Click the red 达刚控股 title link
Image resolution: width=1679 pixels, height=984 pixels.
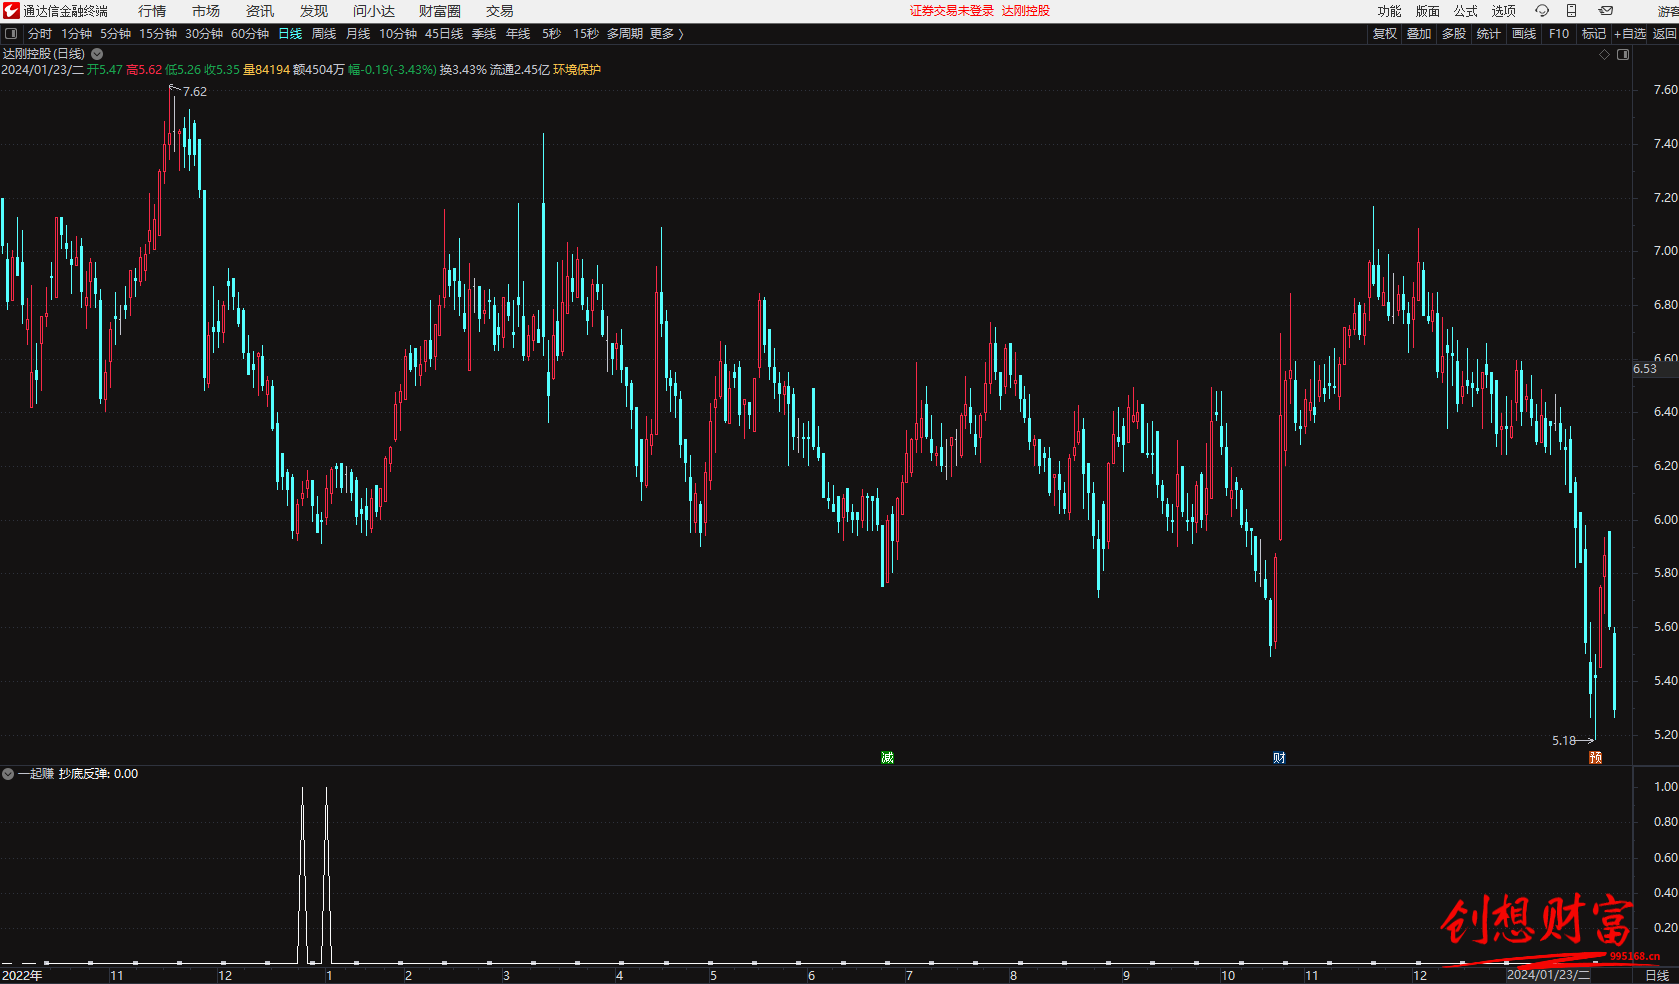tap(1026, 11)
